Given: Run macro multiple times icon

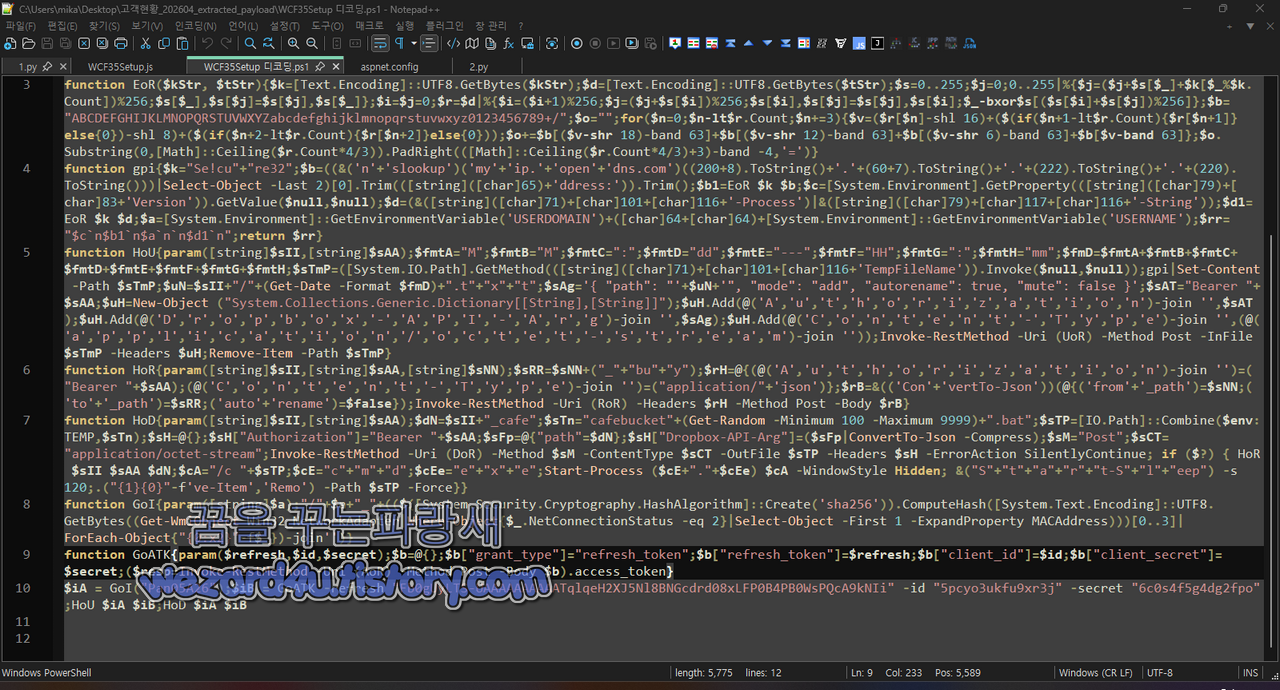Looking at the screenshot, I should point(632,43).
